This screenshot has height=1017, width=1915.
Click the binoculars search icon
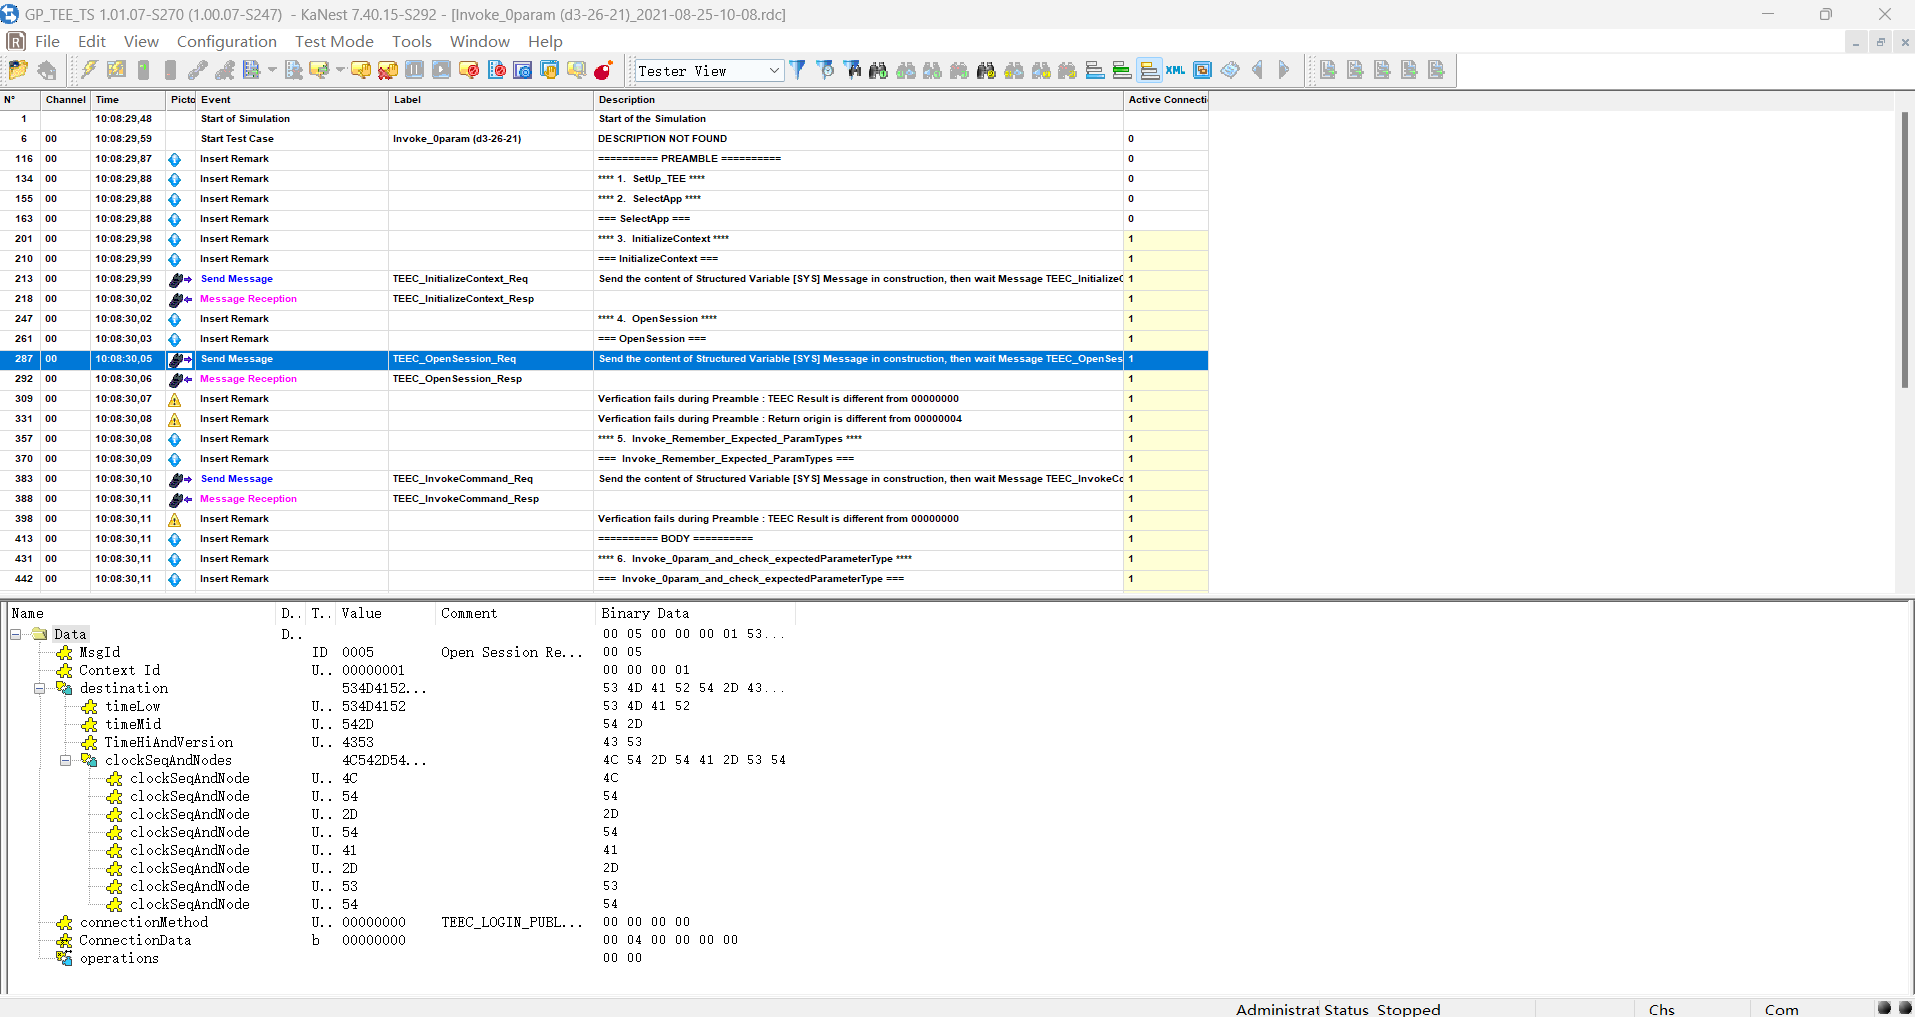point(878,70)
